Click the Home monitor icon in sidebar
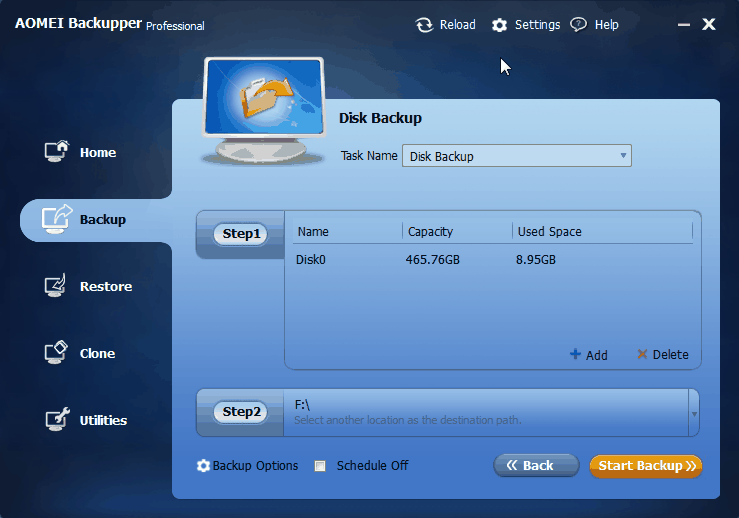 (x=57, y=151)
